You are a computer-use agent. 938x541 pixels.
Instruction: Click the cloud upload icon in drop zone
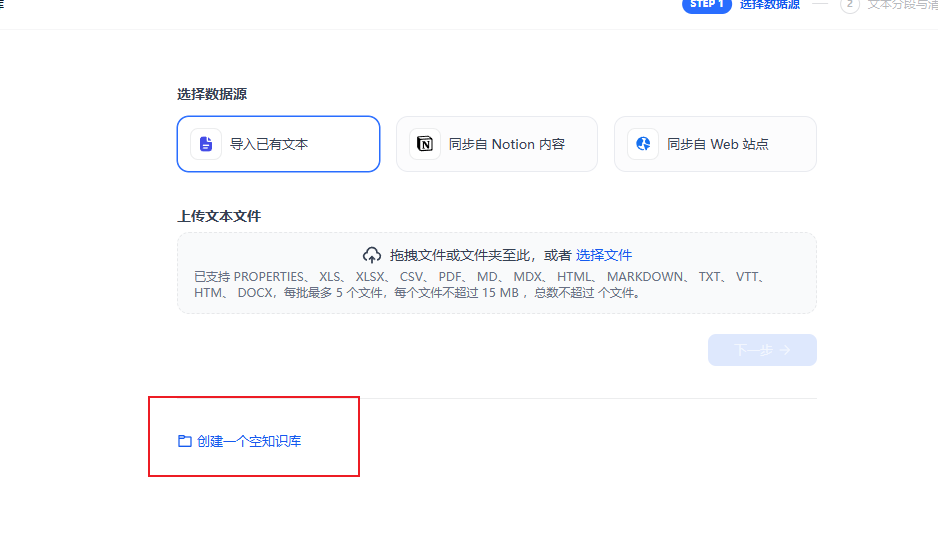click(372, 255)
